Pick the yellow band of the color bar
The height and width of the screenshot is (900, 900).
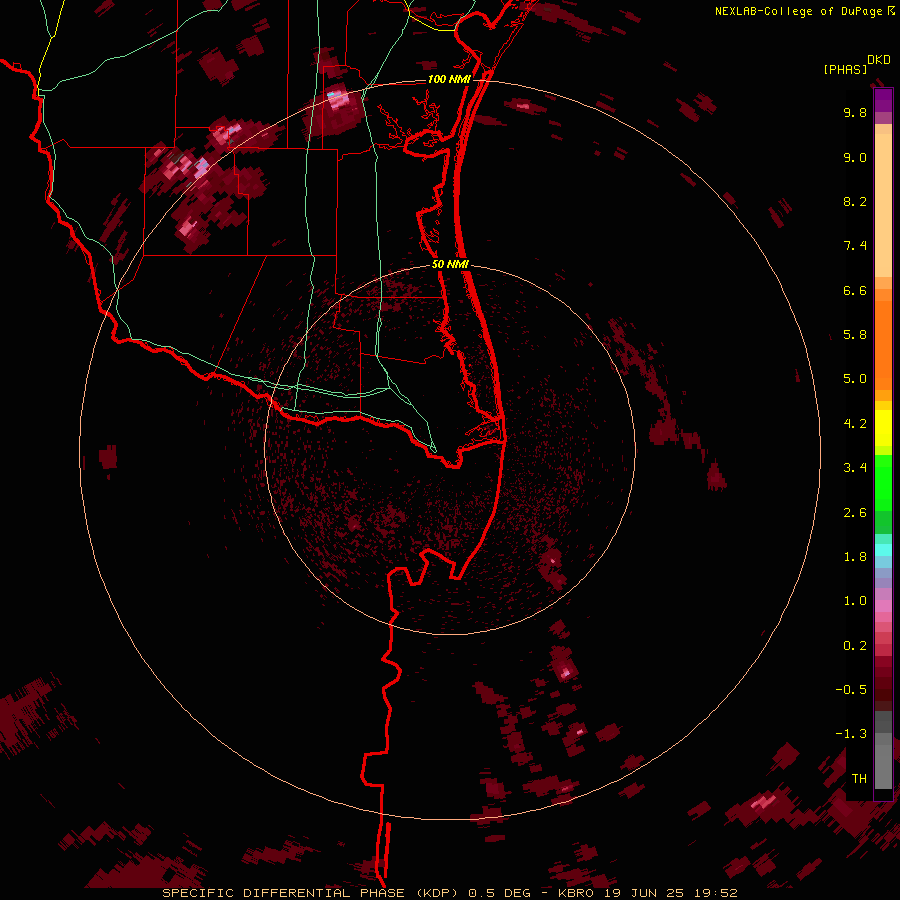tap(883, 428)
